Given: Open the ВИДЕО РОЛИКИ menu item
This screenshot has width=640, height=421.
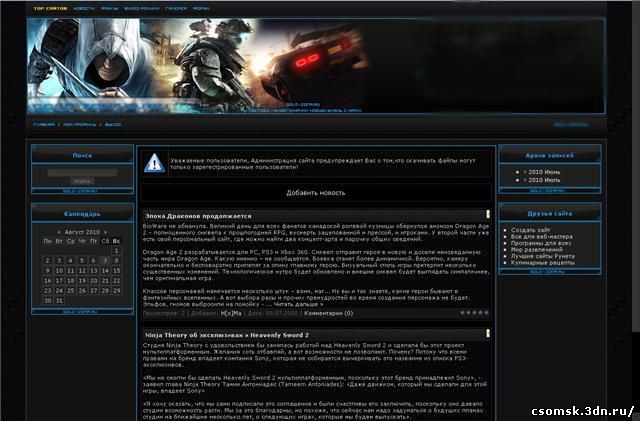Looking at the screenshot, I should coord(142,8).
